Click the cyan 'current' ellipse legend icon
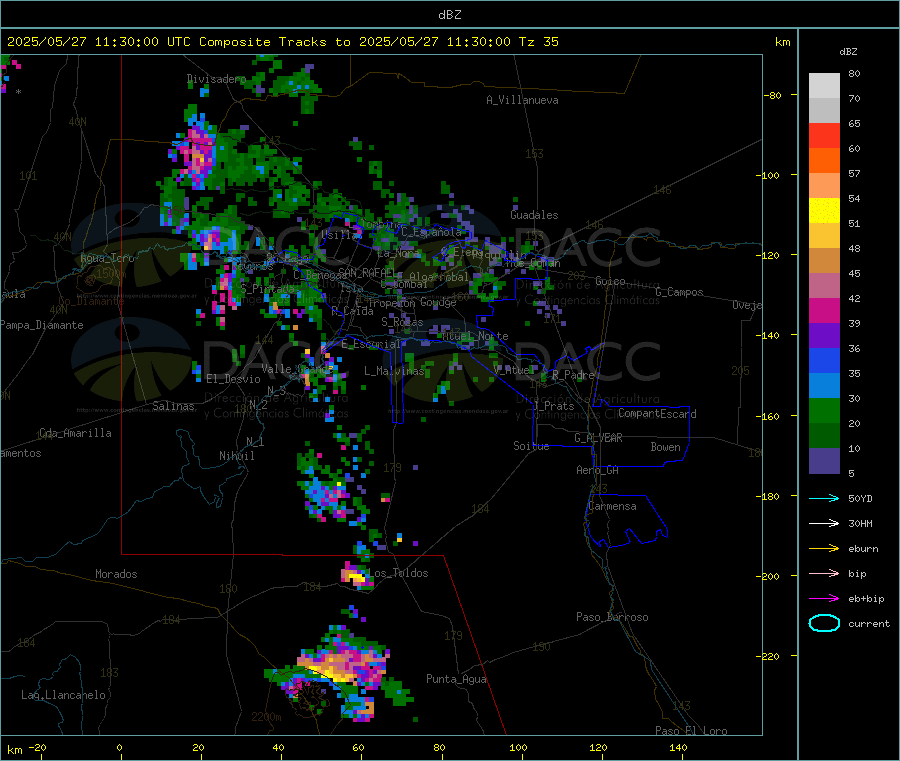 (x=824, y=623)
